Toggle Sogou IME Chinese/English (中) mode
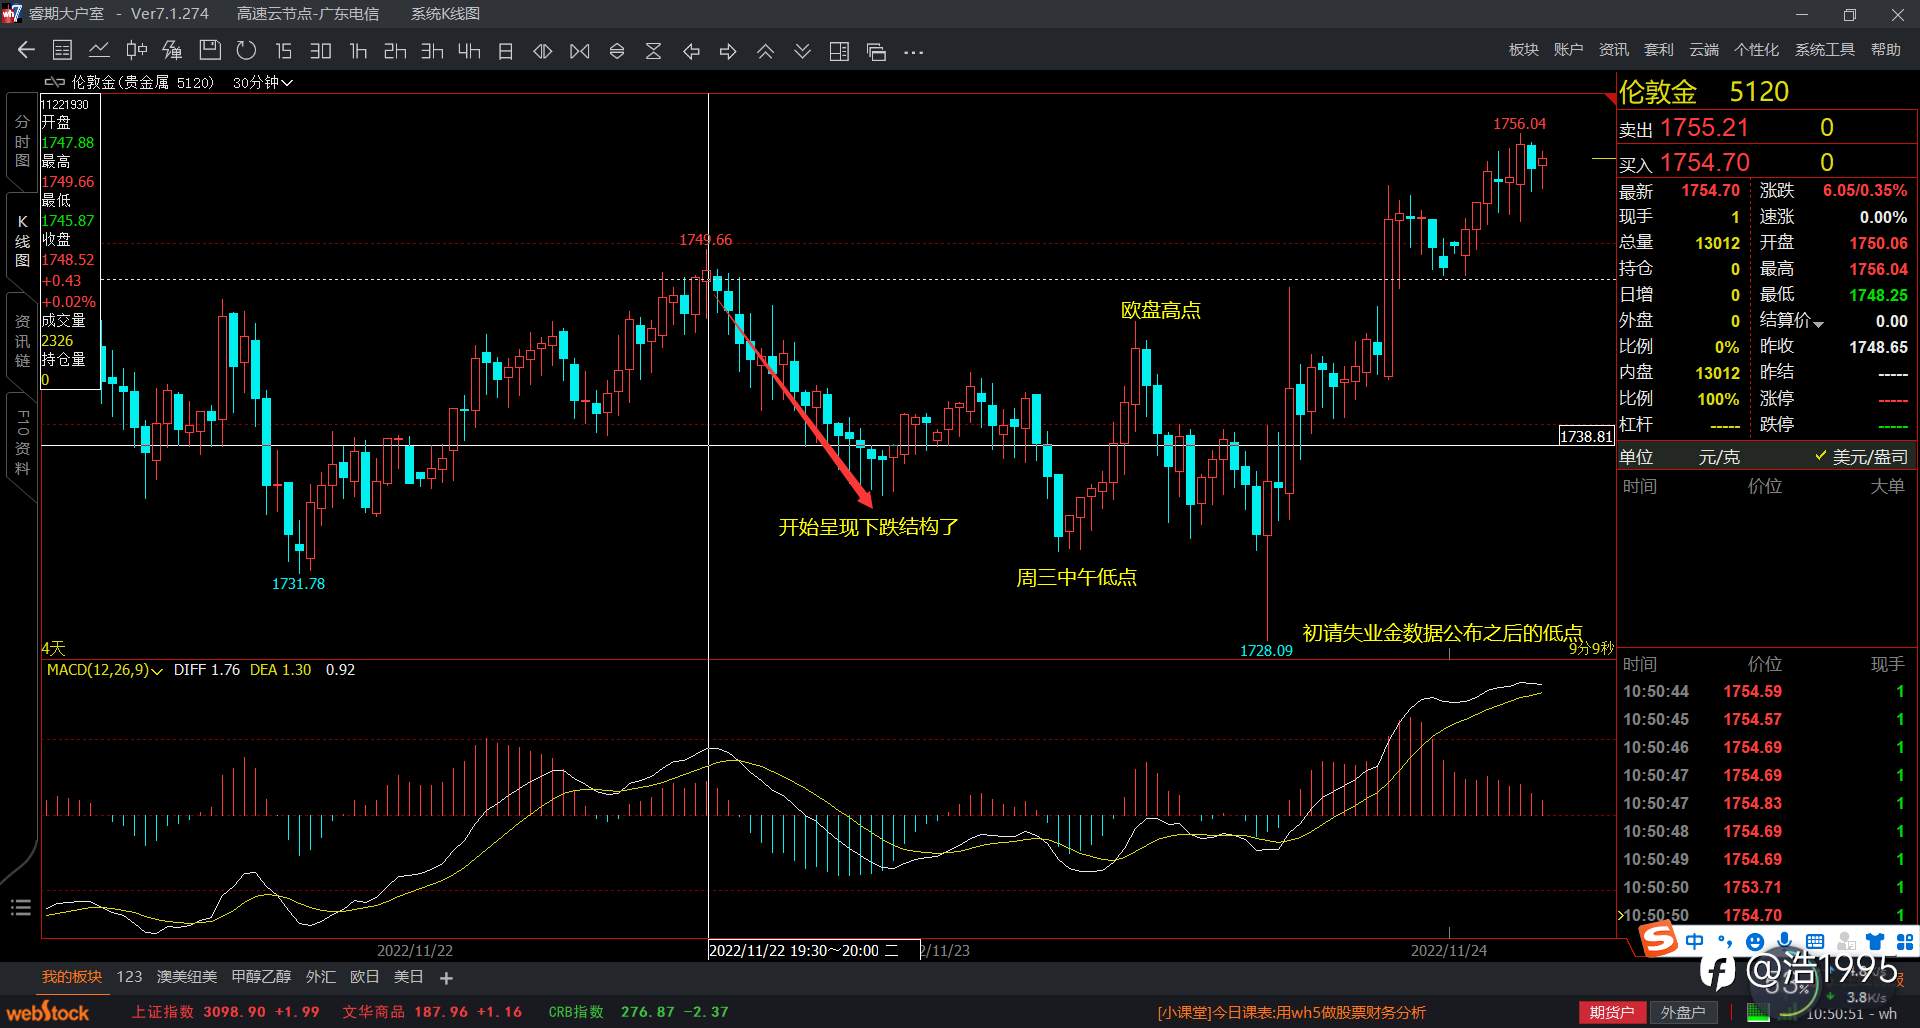The image size is (1920, 1028). point(1694,941)
